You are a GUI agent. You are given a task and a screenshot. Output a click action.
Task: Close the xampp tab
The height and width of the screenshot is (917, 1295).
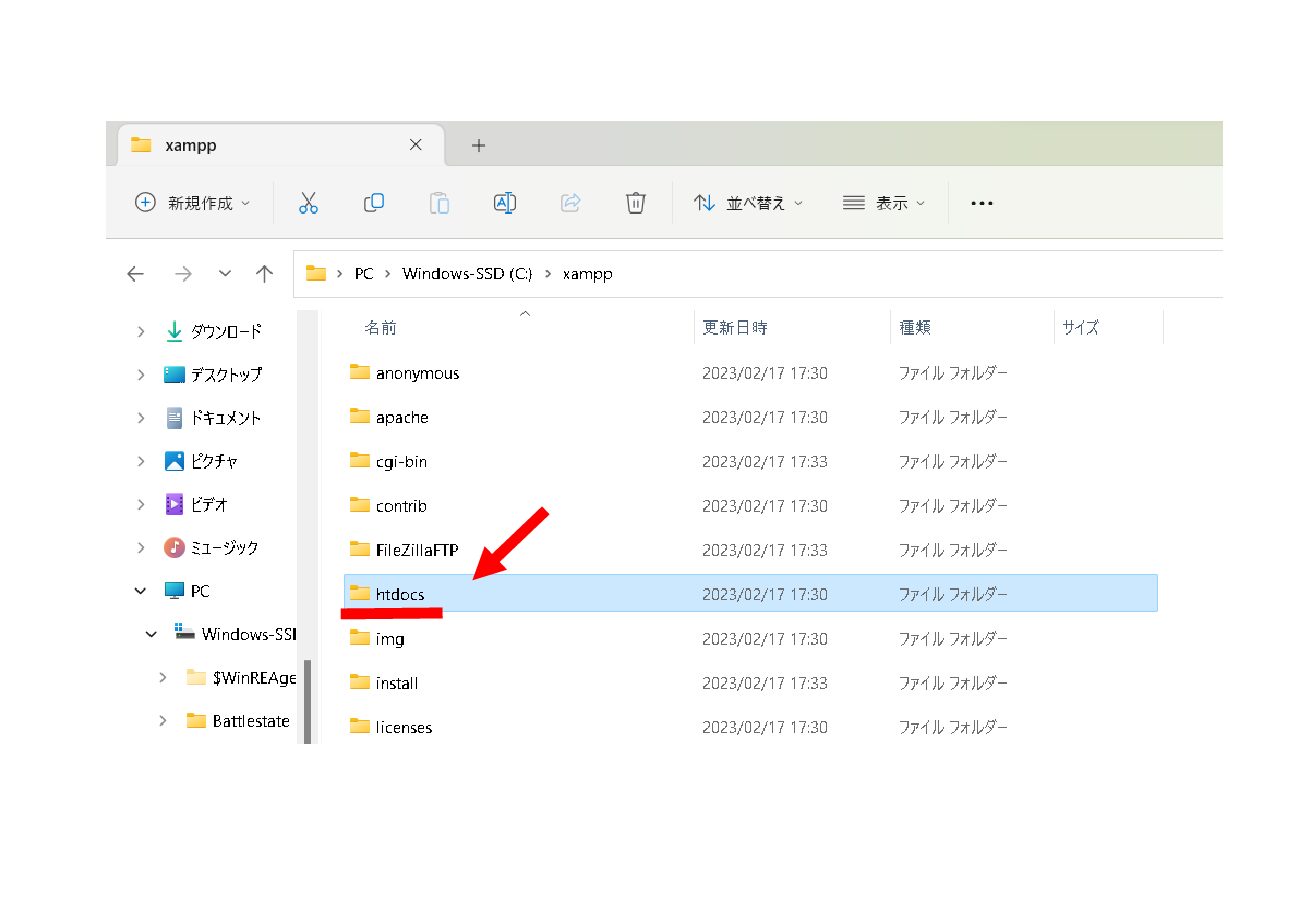tap(416, 145)
